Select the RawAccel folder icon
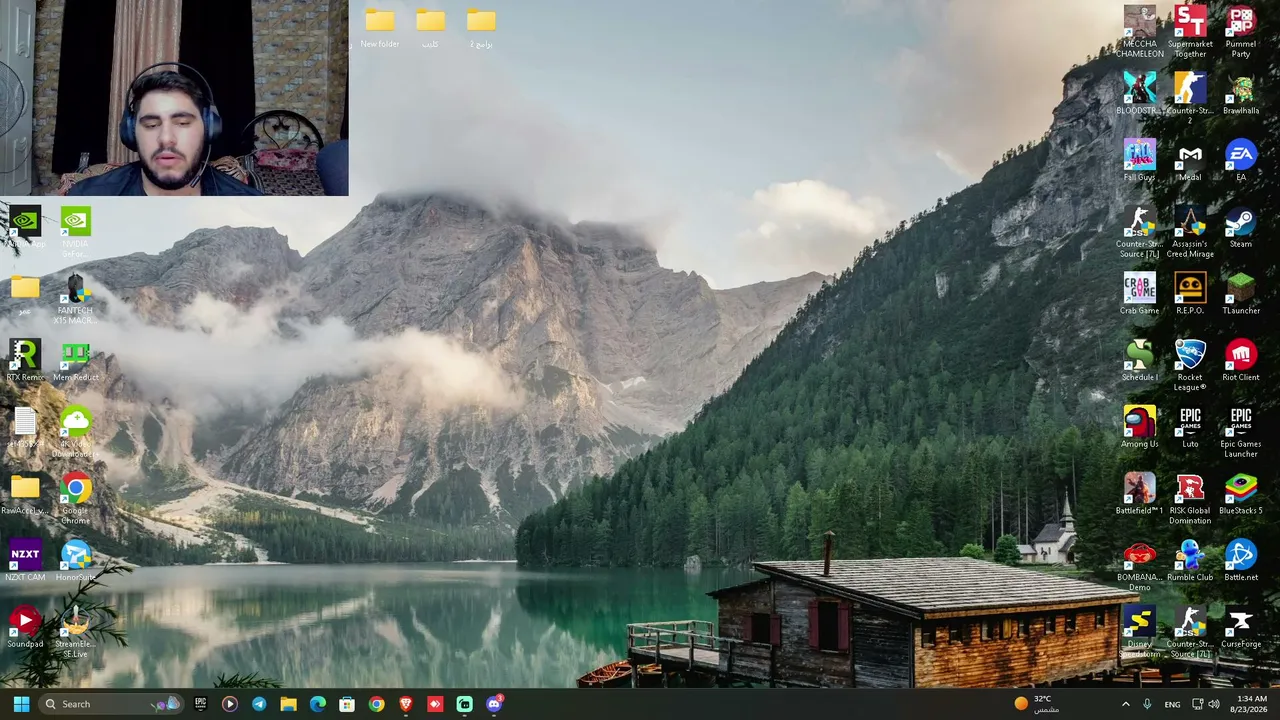The width and height of the screenshot is (1280, 720). [25, 495]
